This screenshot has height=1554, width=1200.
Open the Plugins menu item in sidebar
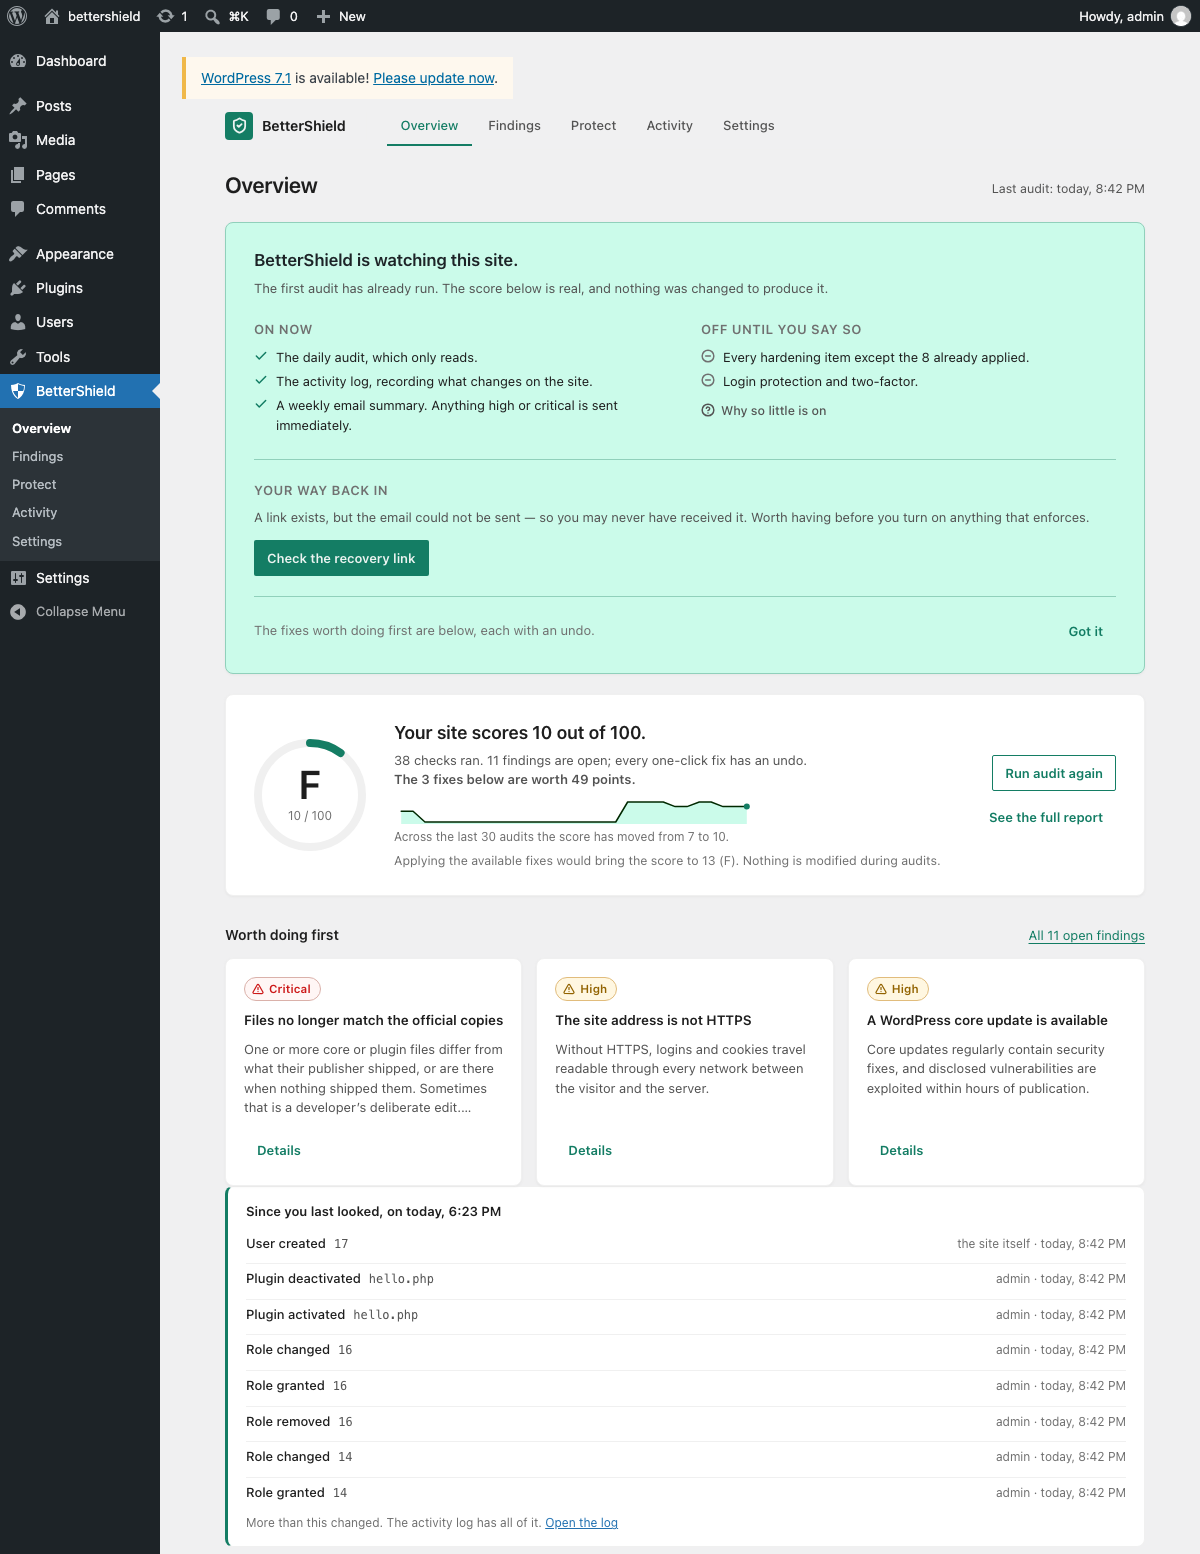tap(80, 288)
